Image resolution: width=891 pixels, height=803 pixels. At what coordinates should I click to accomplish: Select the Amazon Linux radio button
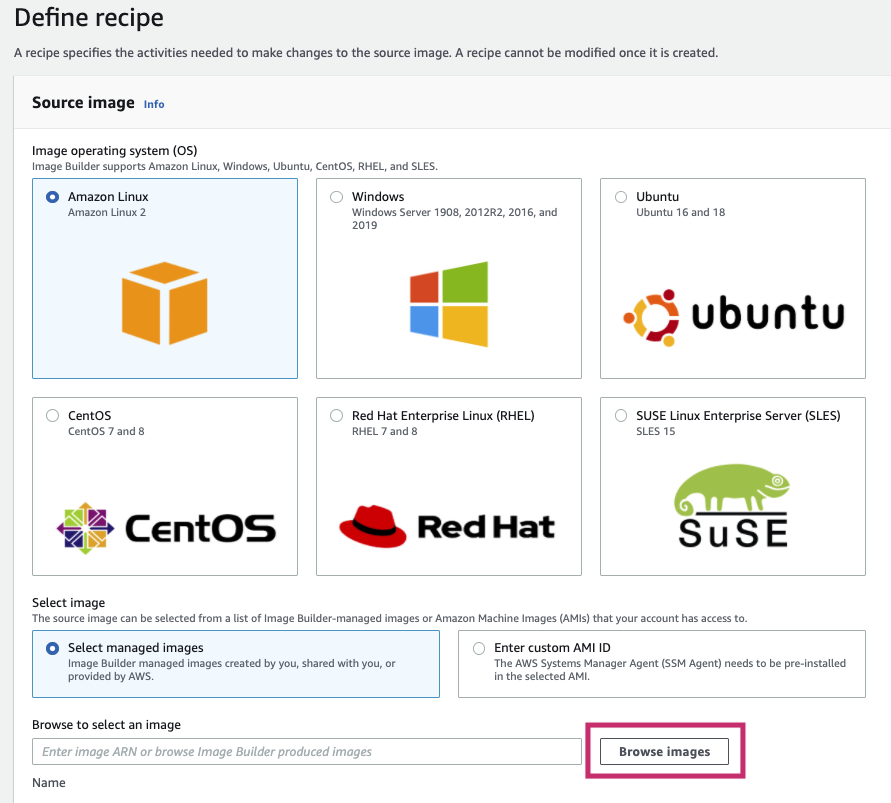[x=52, y=197]
